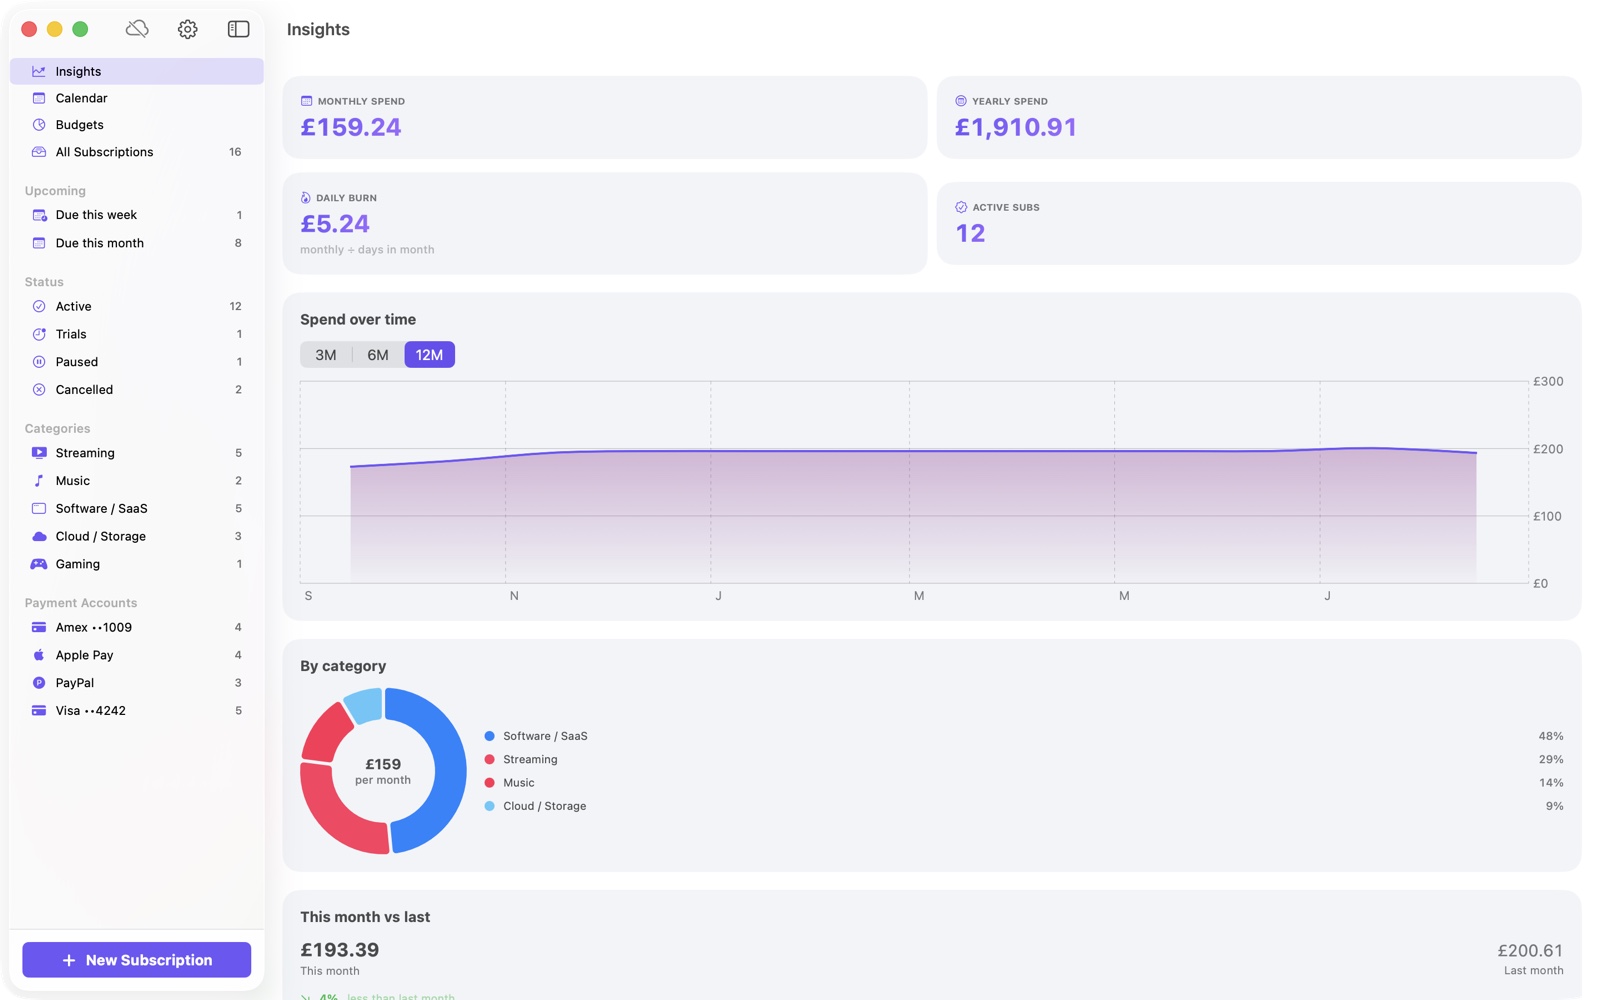
Task: Click the donut chart center total
Action: pos(383,771)
